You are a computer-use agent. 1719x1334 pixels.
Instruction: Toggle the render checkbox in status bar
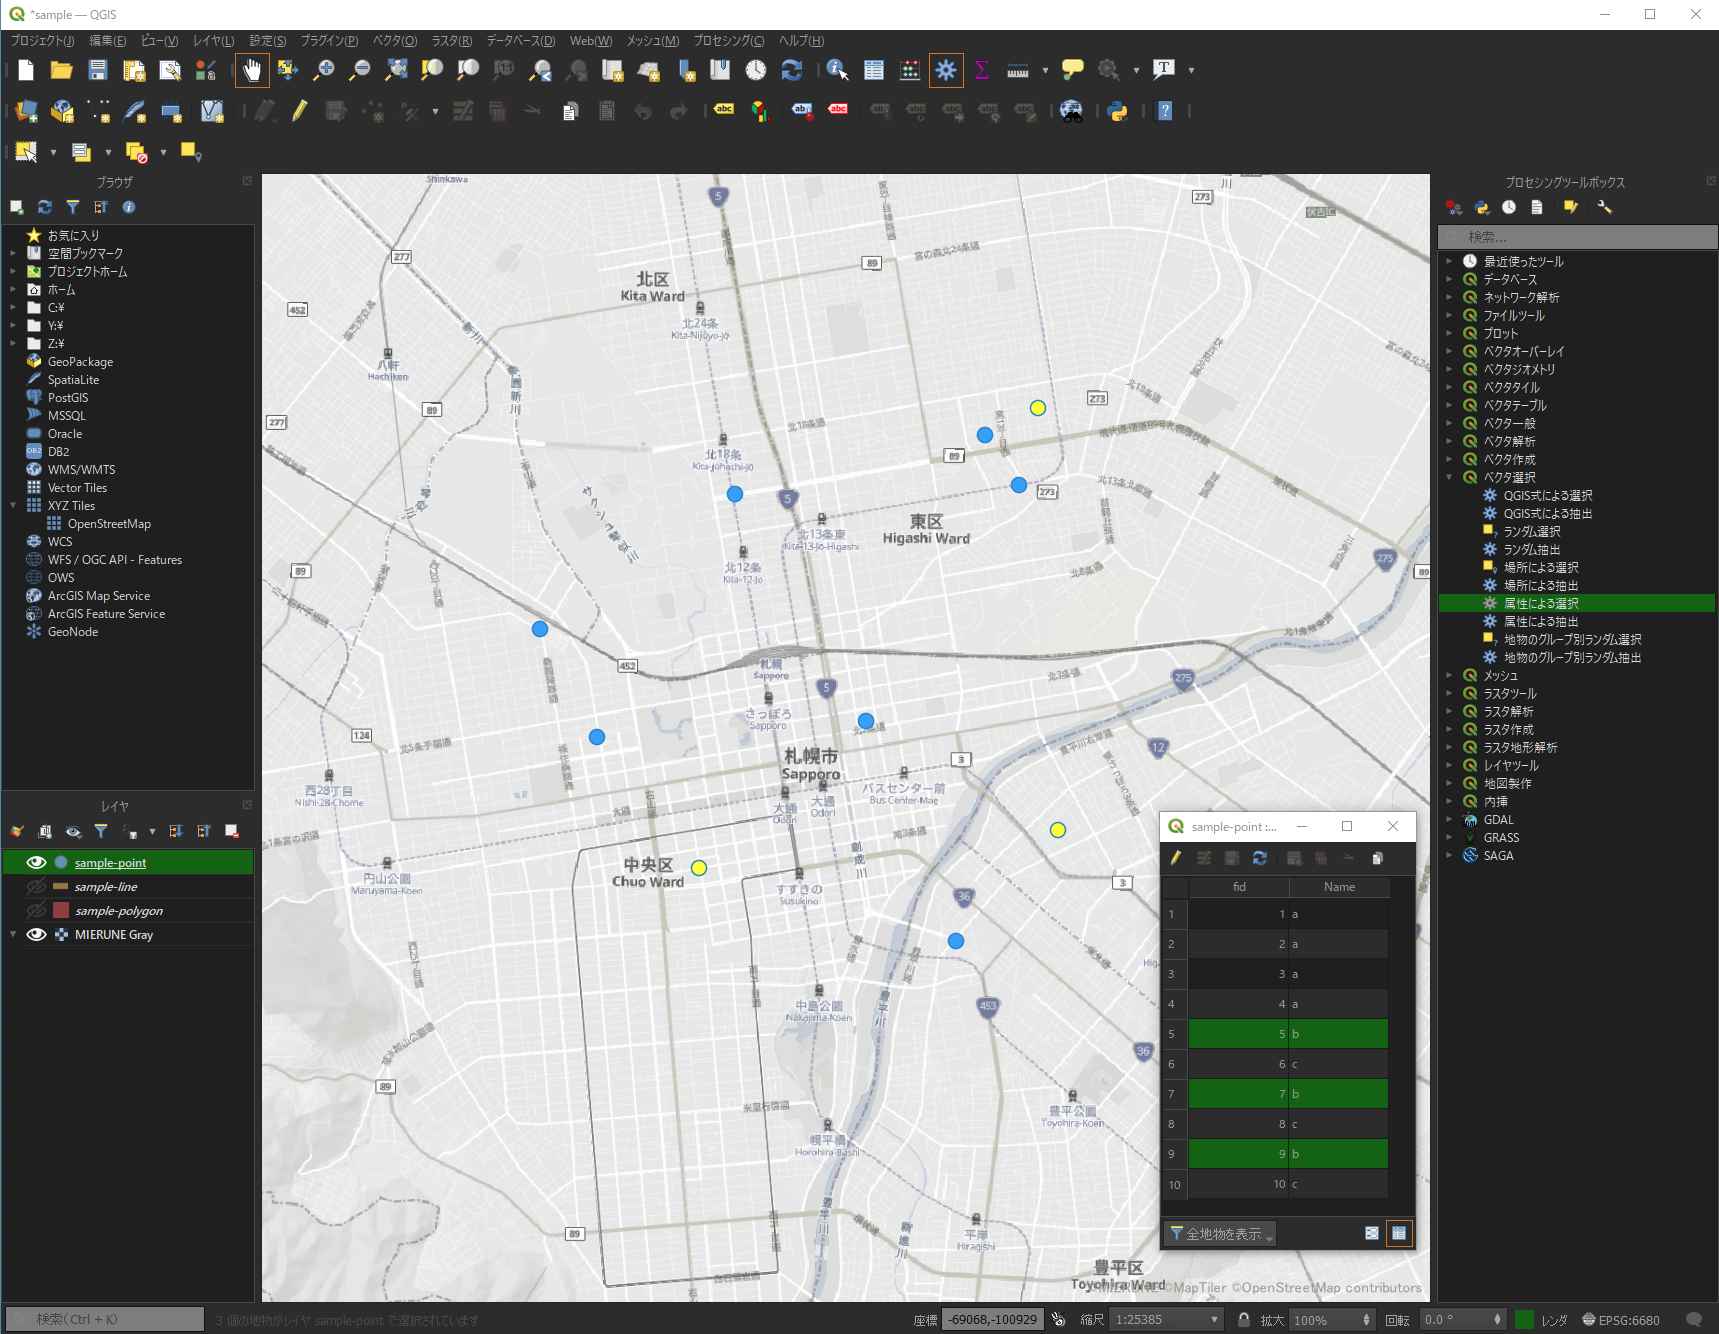(1525, 1319)
